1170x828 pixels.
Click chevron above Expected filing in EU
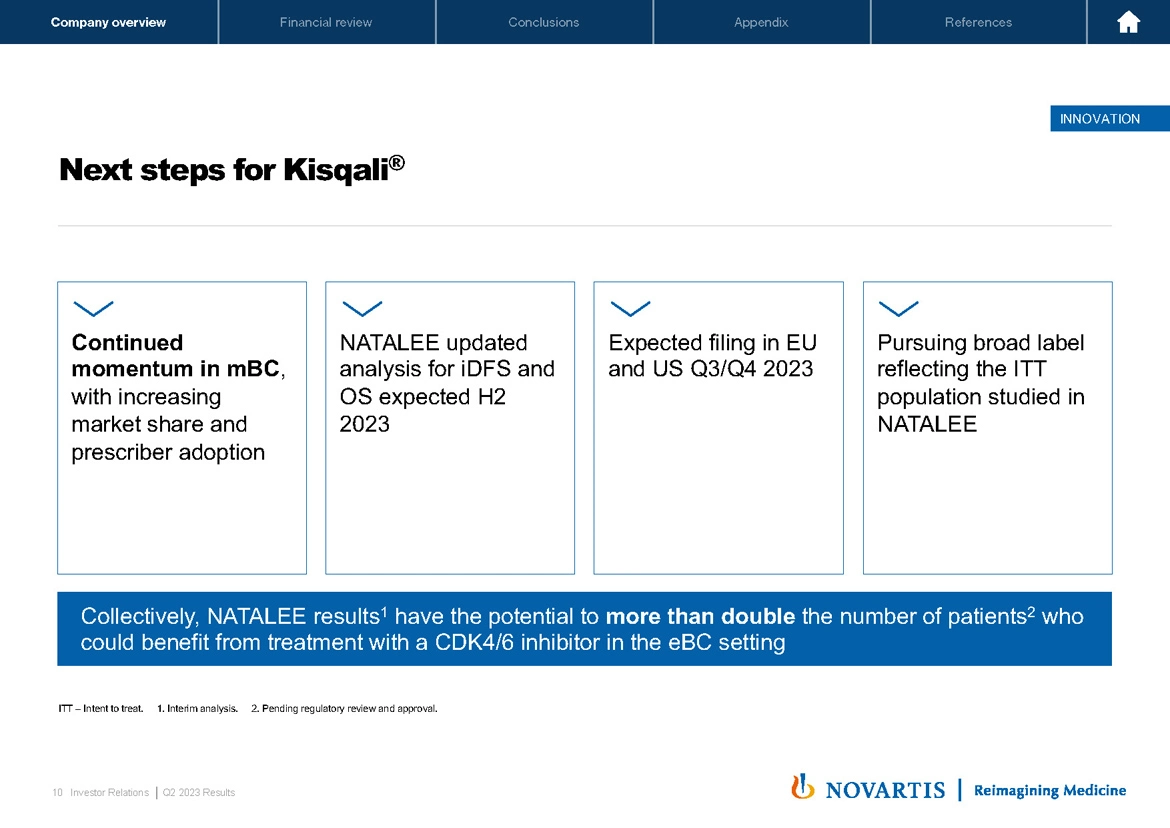click(630, 307)
